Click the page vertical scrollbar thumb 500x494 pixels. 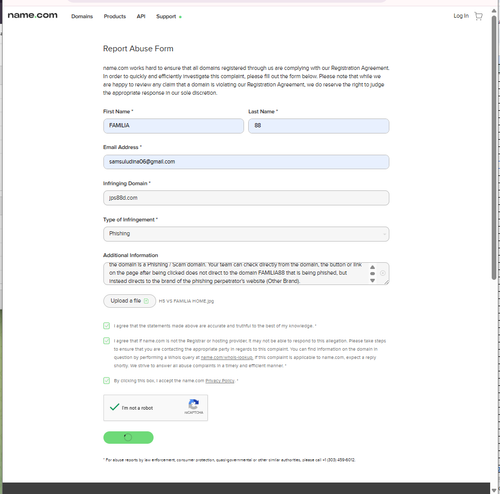point(494,147)
